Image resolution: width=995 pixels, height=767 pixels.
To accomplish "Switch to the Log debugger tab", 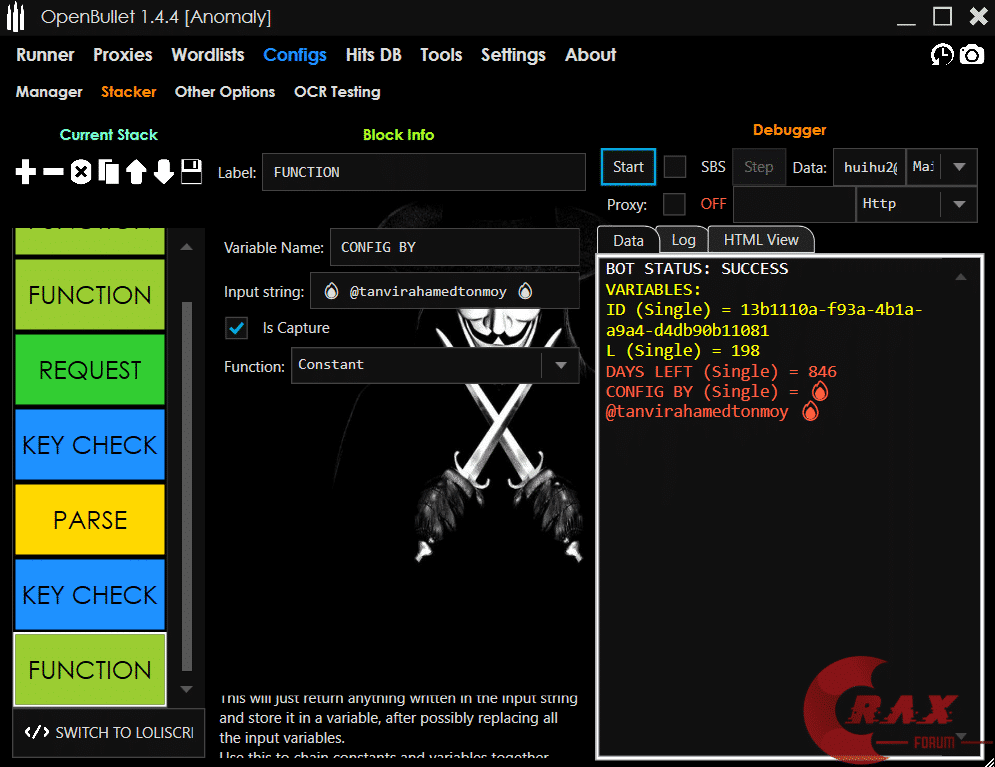I will tap(683, 240).
